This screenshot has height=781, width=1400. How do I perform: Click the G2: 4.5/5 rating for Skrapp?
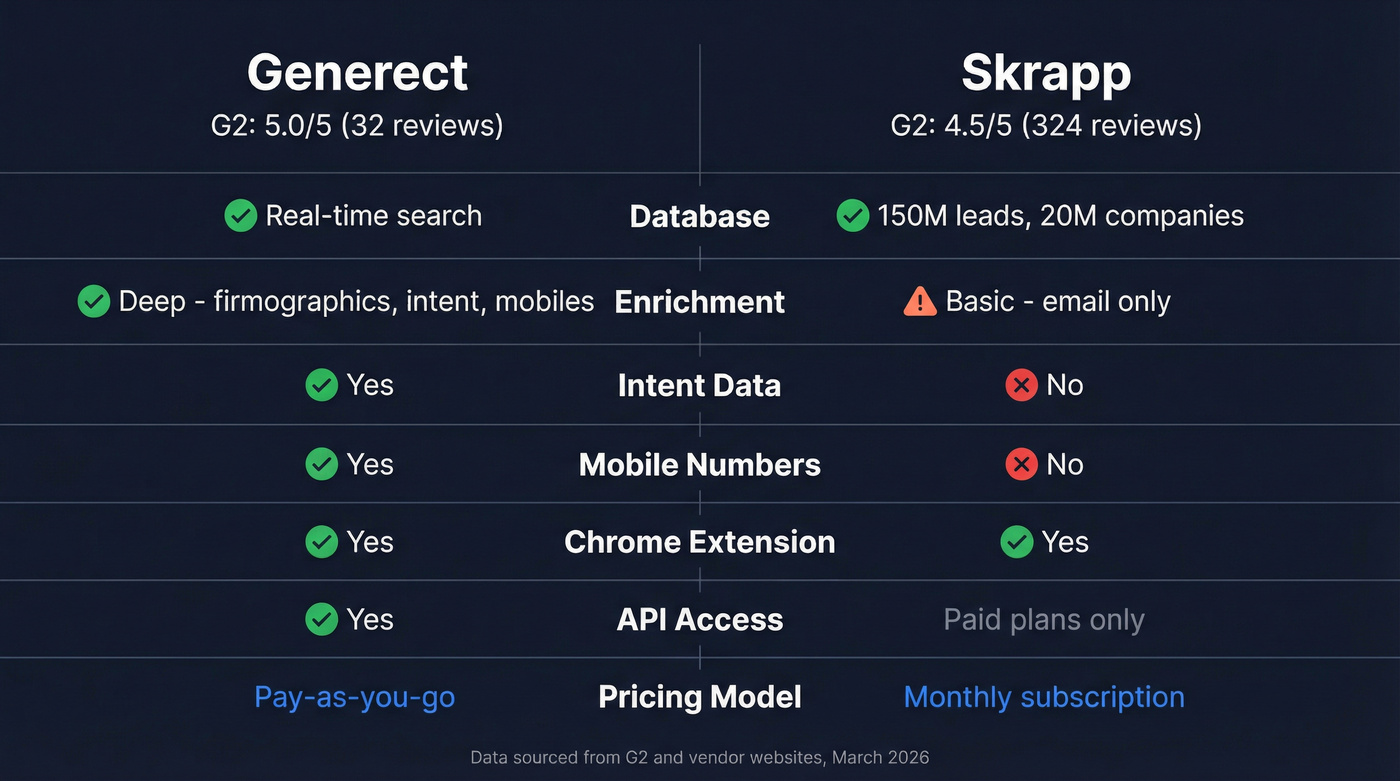1045,125
